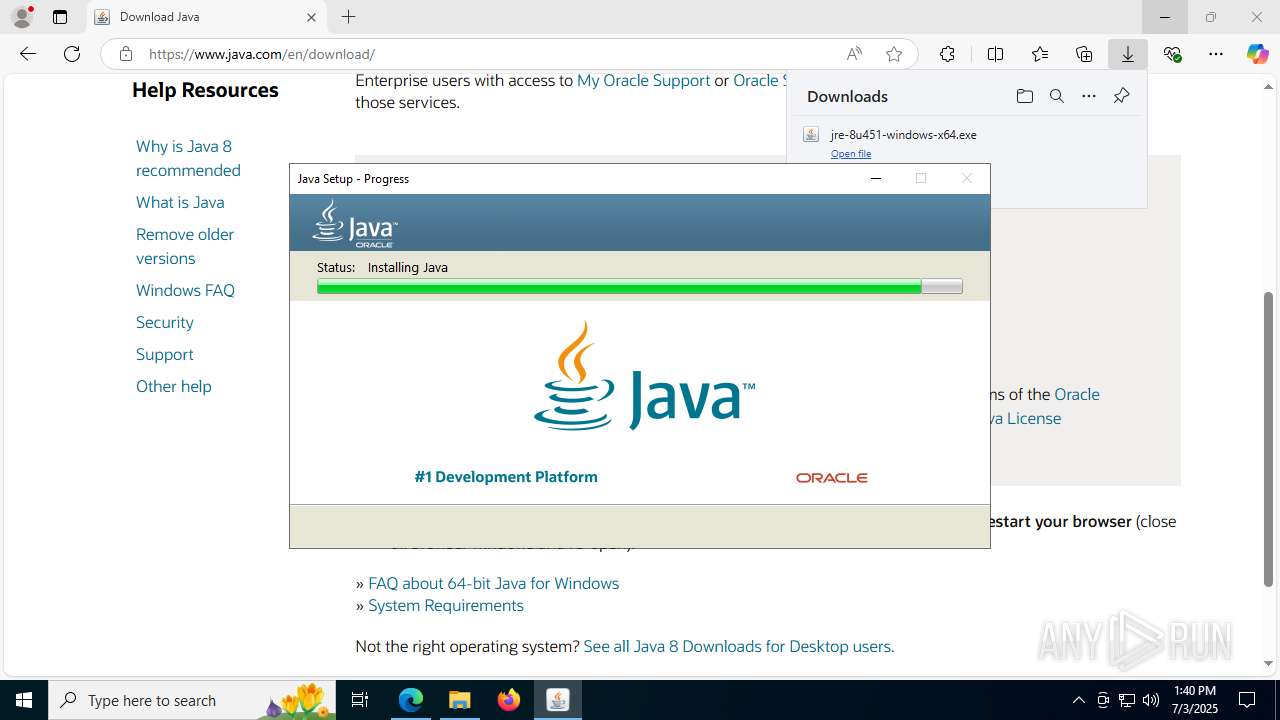
Task: Open FAQ about 64-bit Java link
Action: click(x=493, y=583)
